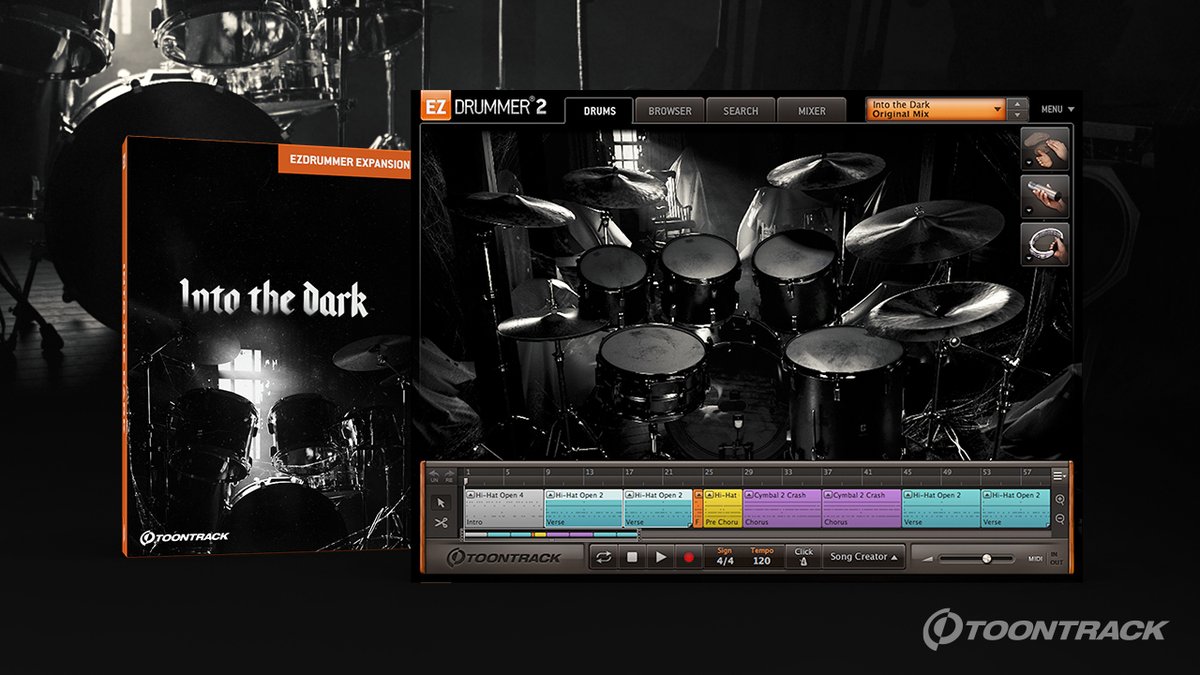This screenshot has height=675, width=1200.
Task: Click the hand claps percussion thumbnail
Action: (x=1046, y=147)
